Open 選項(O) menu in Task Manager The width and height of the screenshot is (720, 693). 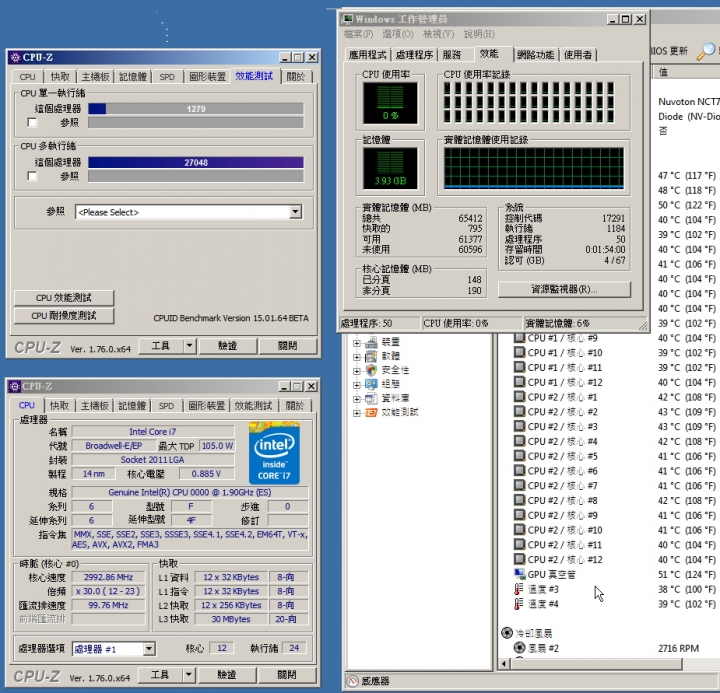(398, 34)
